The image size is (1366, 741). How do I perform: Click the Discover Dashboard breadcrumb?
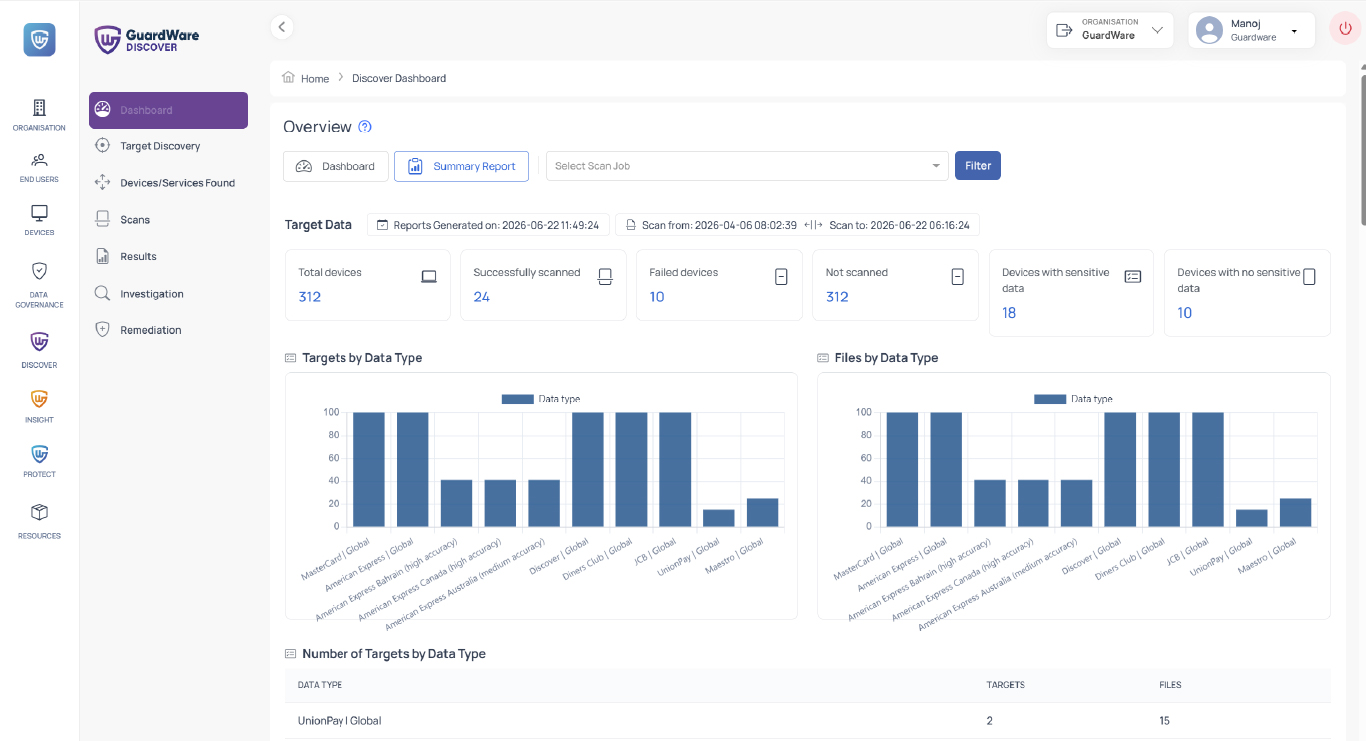point(399,78)
